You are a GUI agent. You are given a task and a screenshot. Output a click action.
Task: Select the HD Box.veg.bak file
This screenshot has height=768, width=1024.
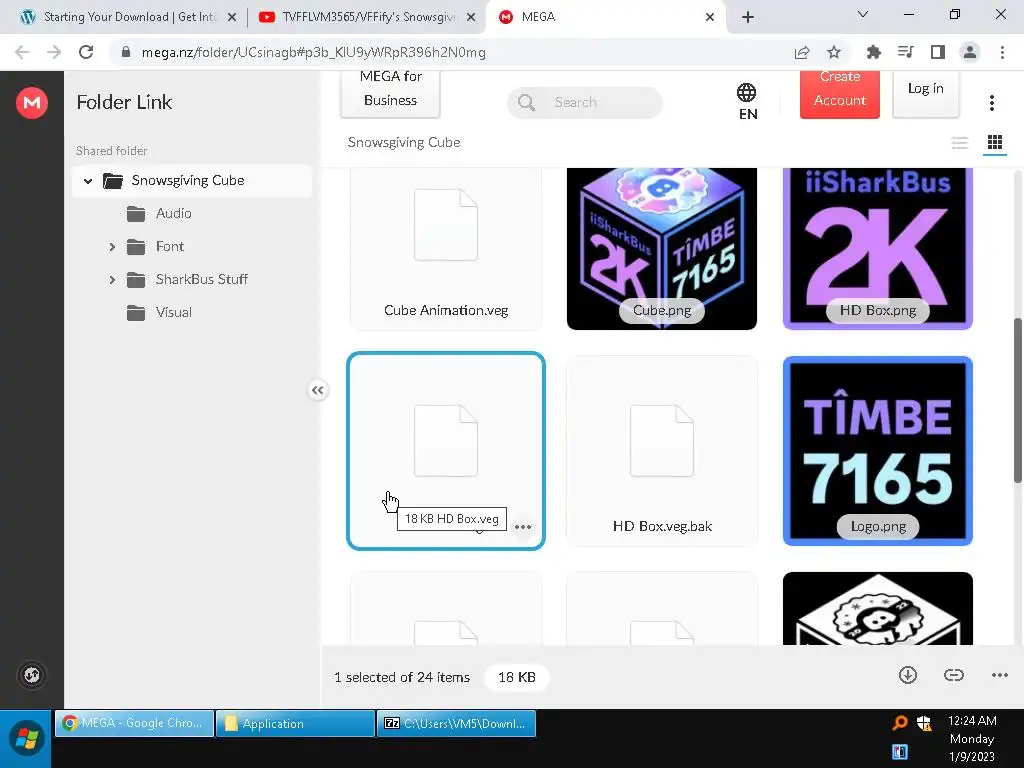pyautogui.click(x=662, y=451)
